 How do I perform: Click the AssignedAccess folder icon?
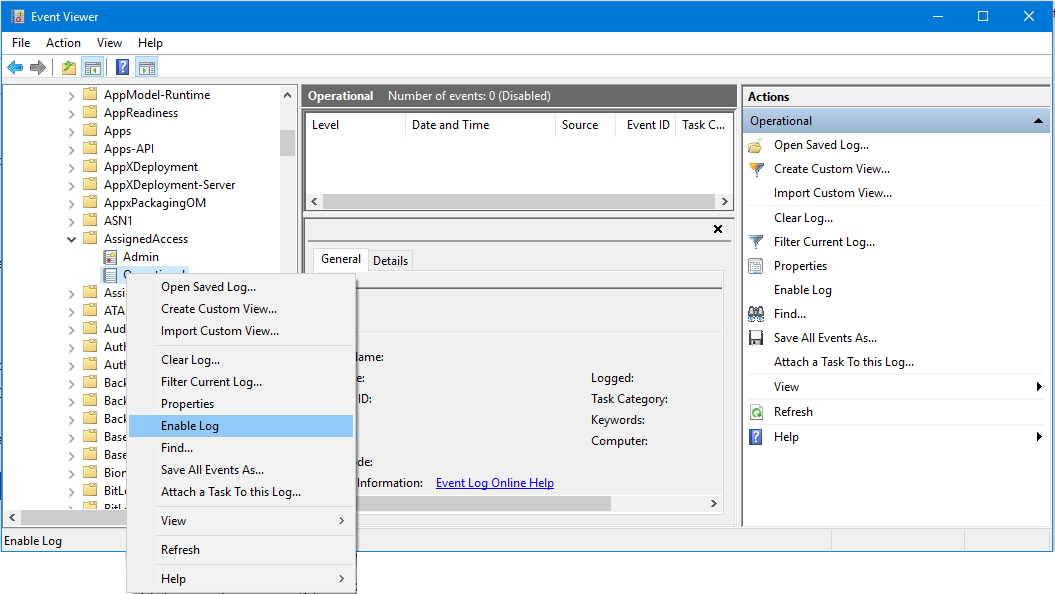[x=90, y=238]
